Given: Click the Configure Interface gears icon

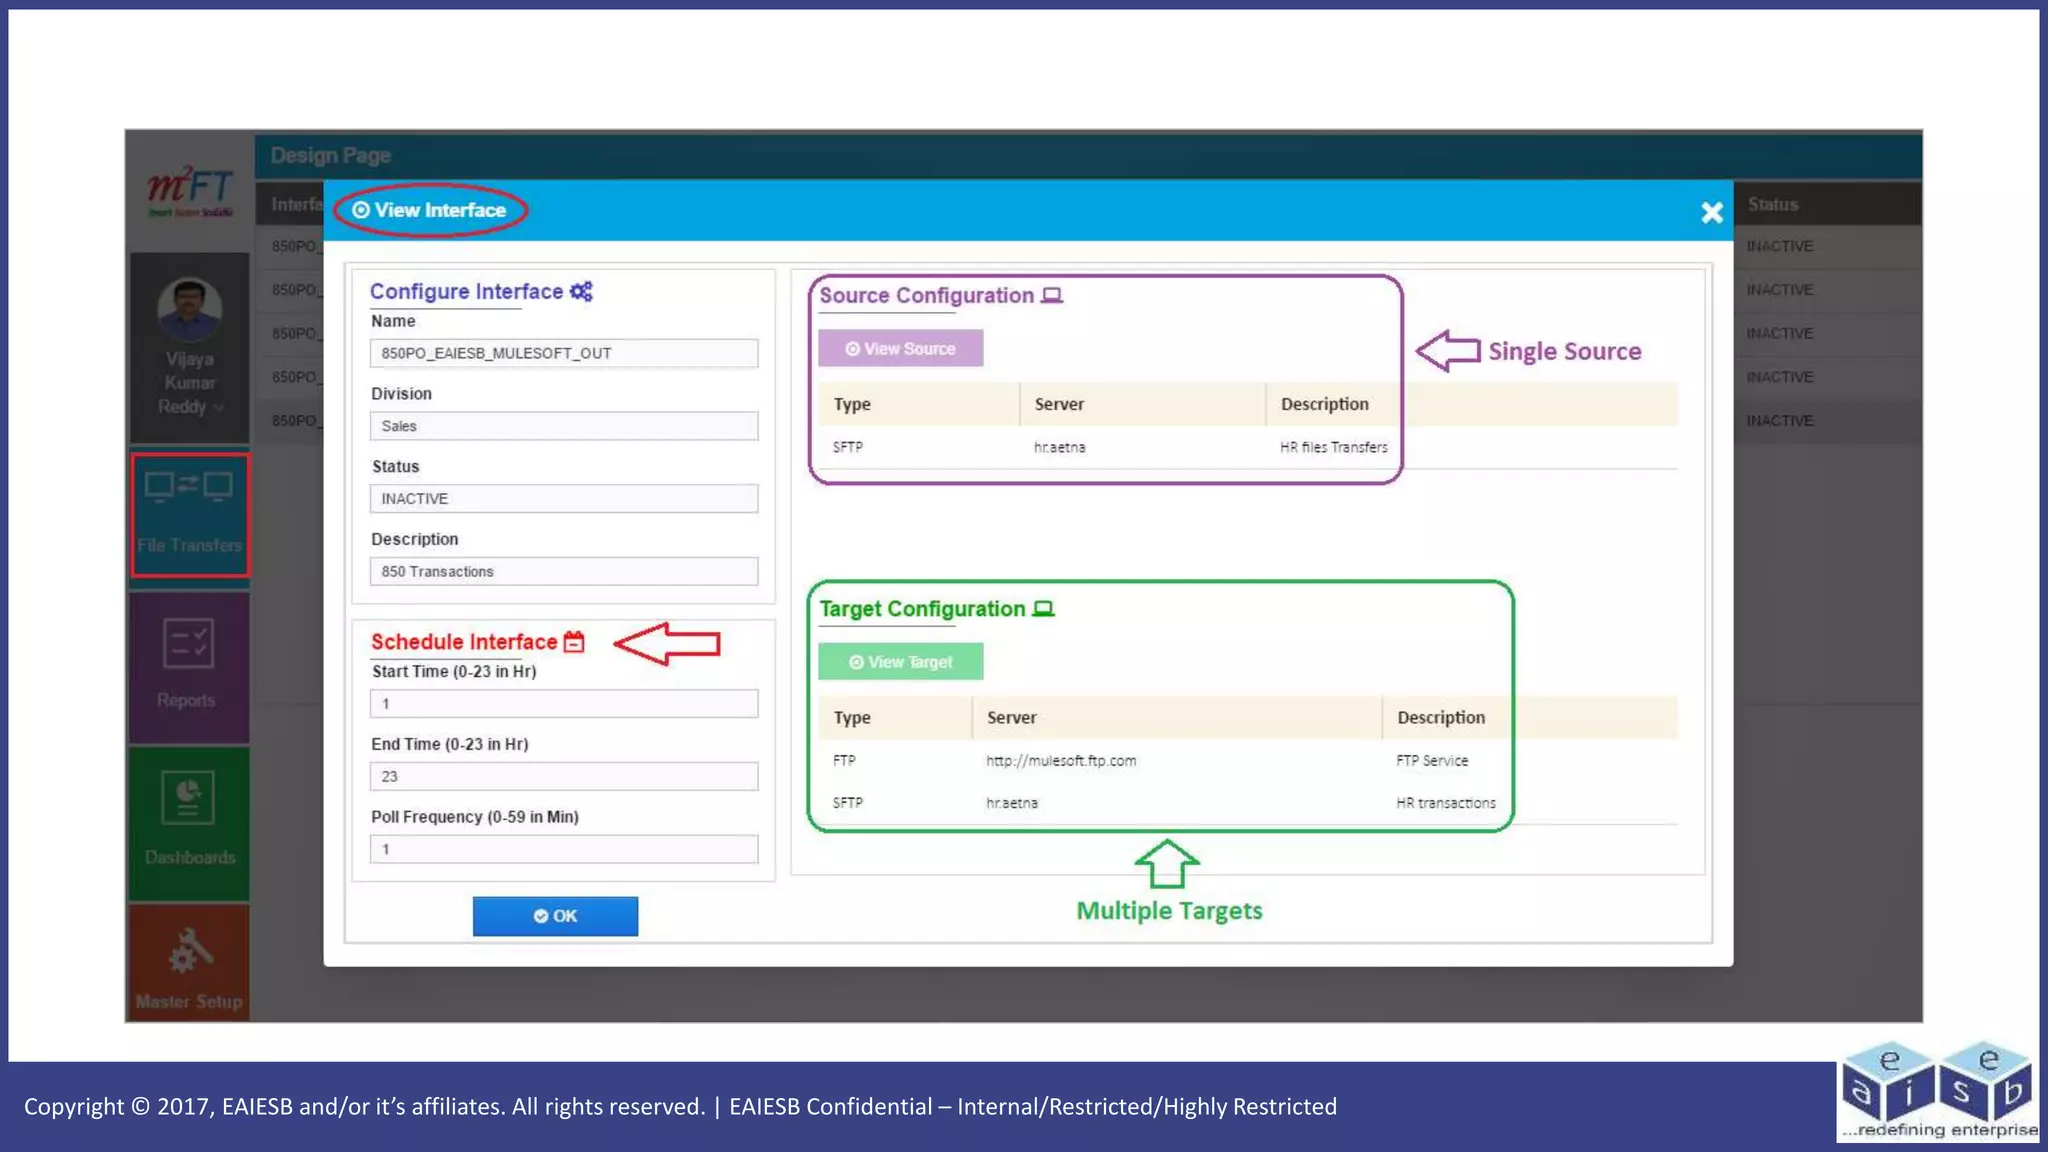Looking at the screenshot, I should (581, 291).
